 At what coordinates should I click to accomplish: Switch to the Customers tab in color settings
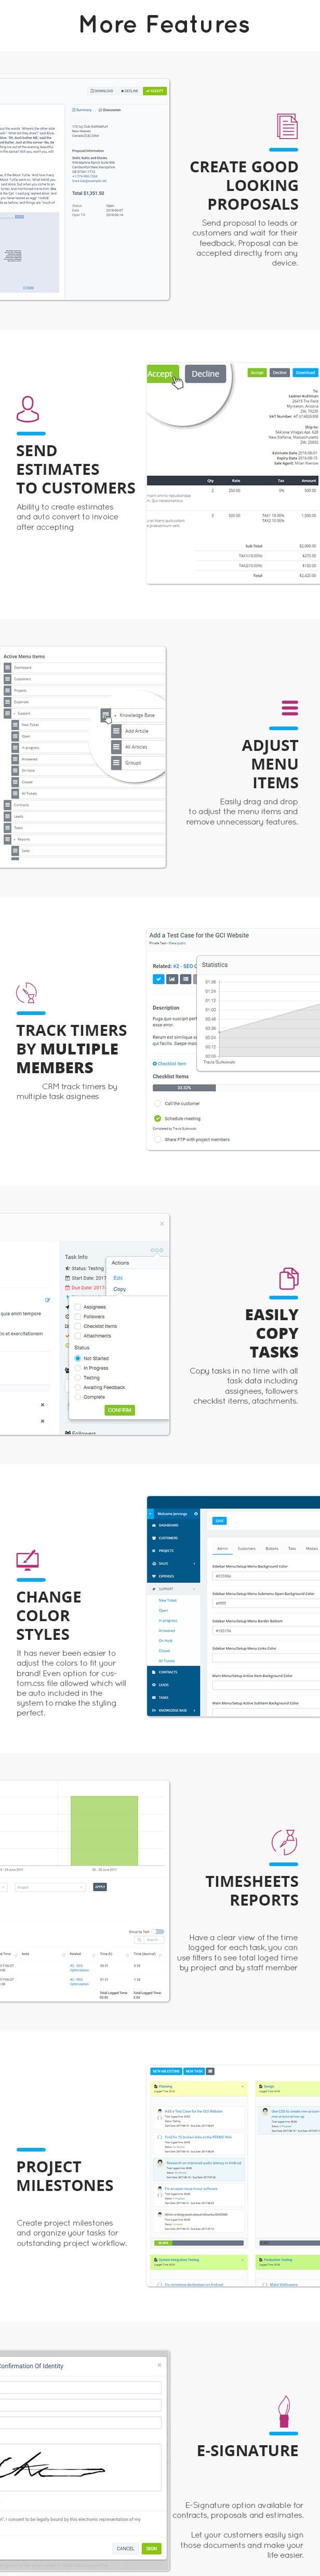point(246,1548)
